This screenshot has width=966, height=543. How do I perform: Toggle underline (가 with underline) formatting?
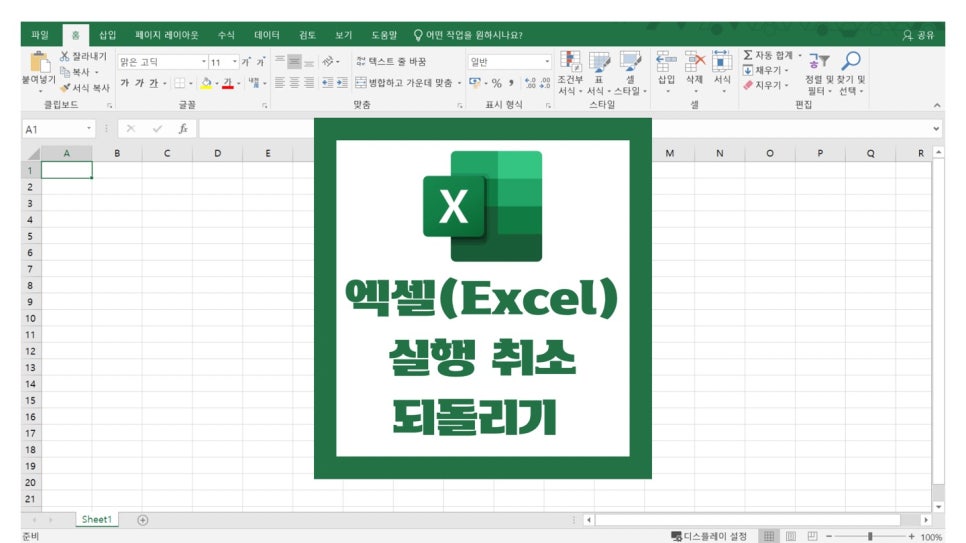pyautogui.click(x=153, y=83)
